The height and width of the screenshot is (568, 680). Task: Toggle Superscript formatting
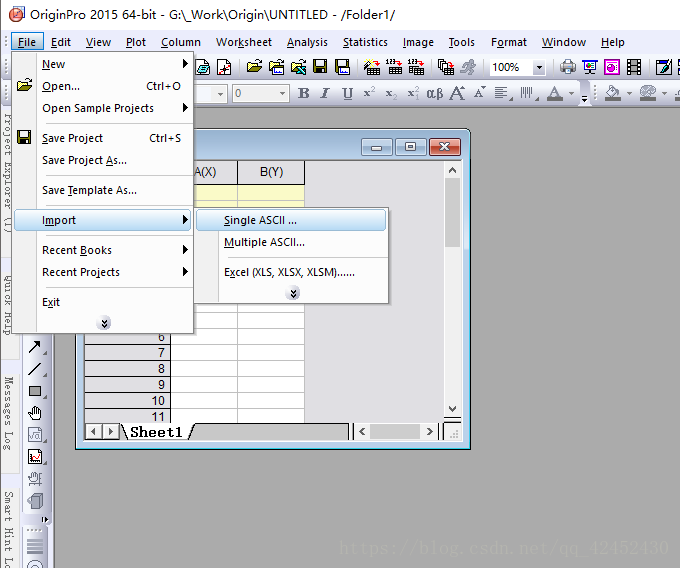click(369, 93)
